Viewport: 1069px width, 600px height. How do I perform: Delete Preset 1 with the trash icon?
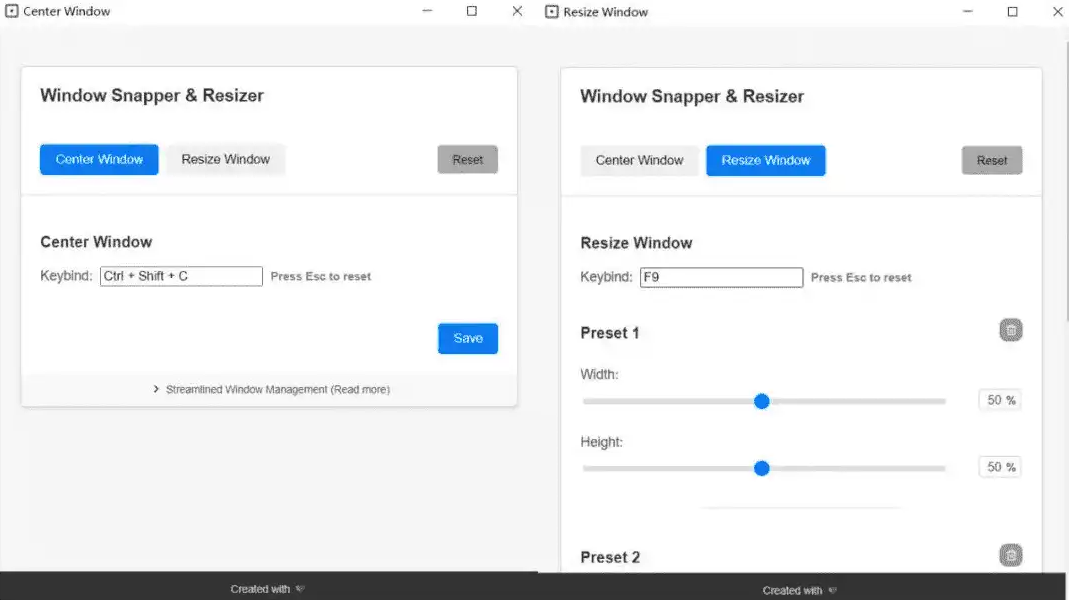point(1010,331)
